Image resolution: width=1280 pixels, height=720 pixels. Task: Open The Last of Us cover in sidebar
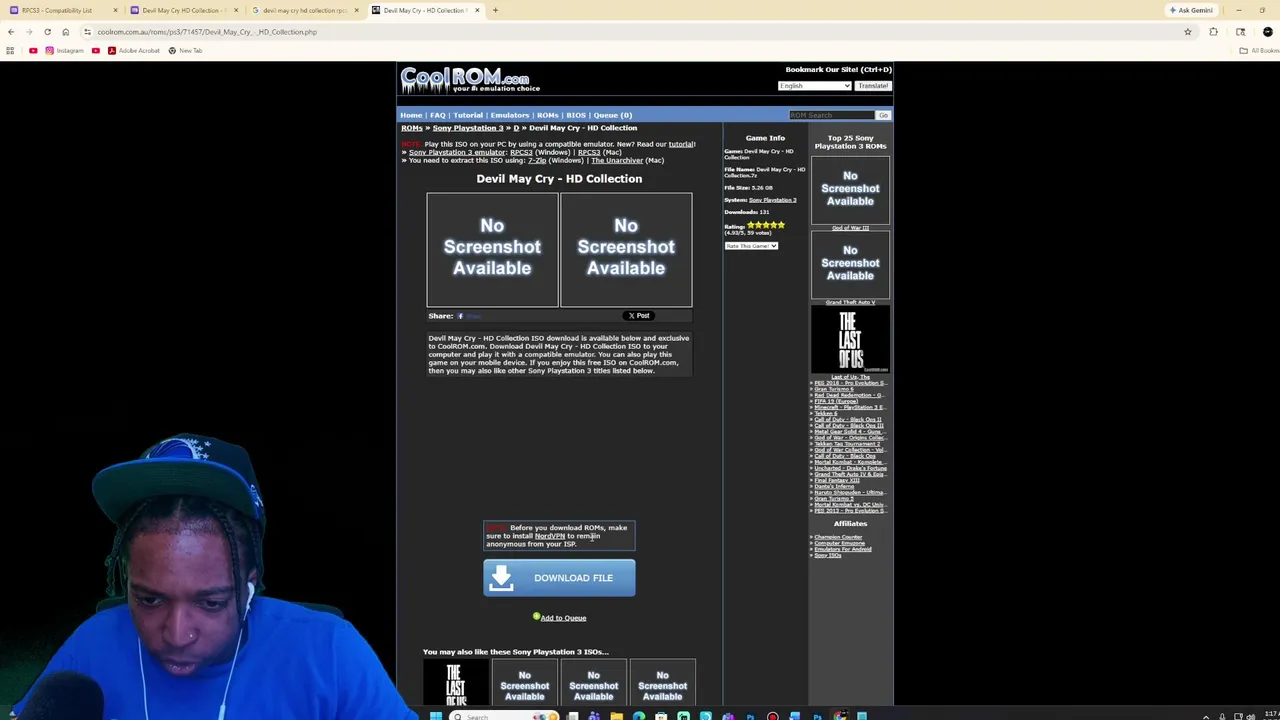(x=850, y=340)
